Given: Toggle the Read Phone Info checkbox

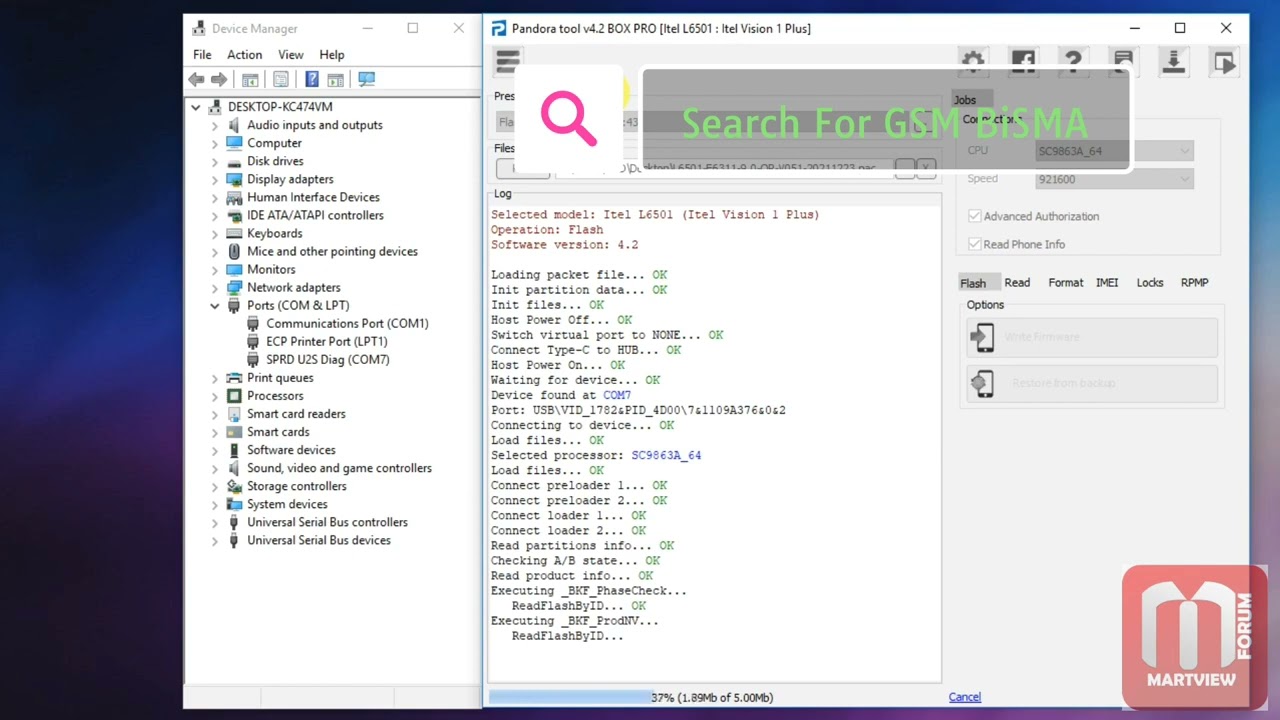Looking at the screenshot, I should point(974,244).
